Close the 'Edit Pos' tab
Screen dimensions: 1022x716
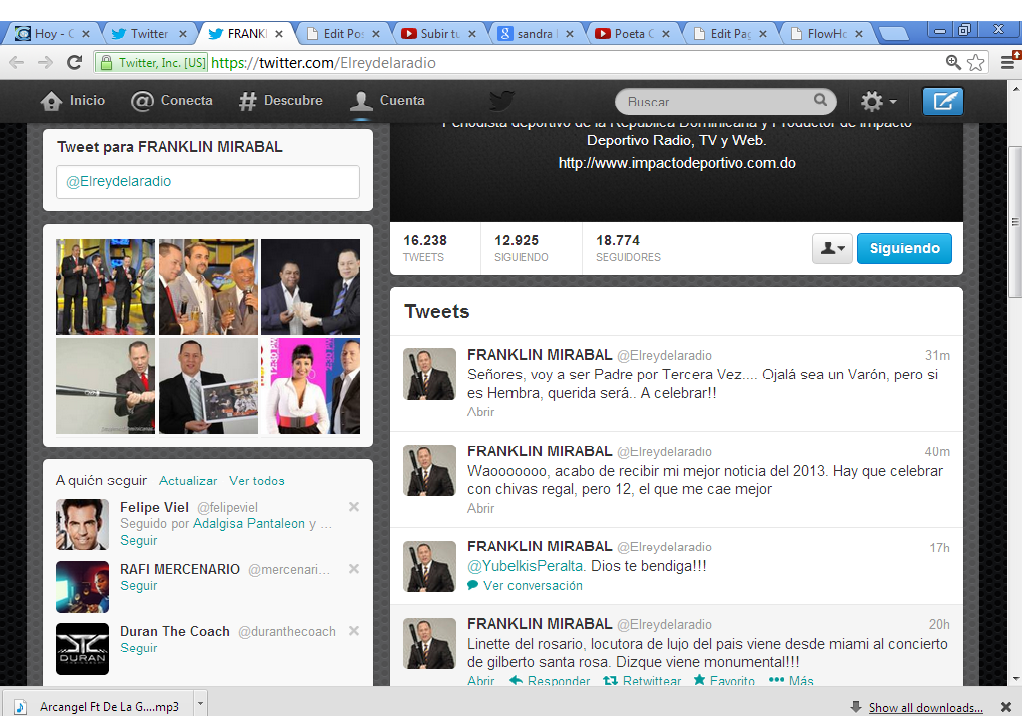376,34
